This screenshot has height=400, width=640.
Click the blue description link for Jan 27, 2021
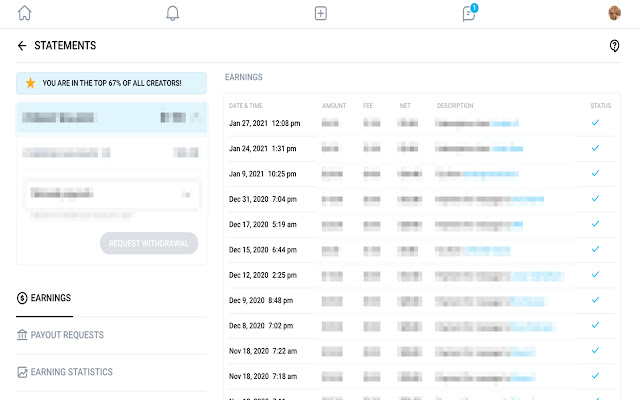point(504,123)
